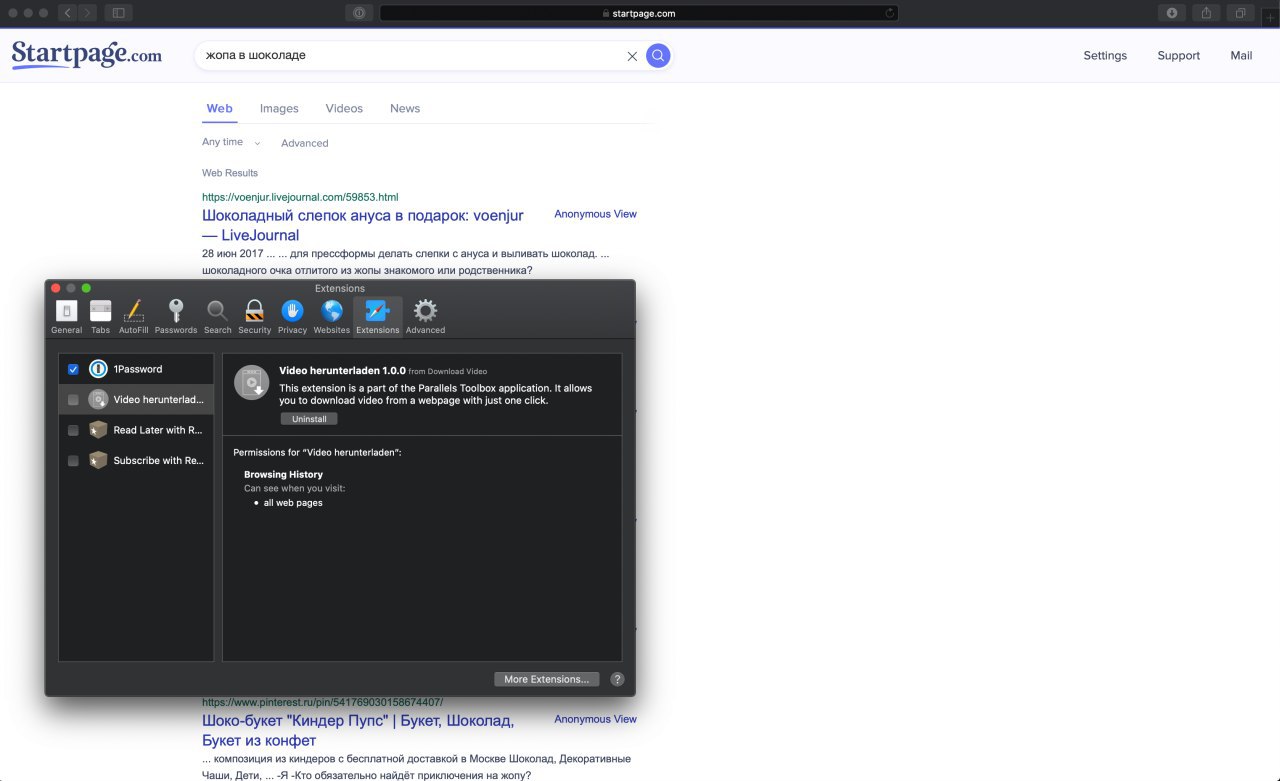Viewport: 1280px width, 781px height.
Task: Open Startpage Mail
Action: tap(1241, 56)
